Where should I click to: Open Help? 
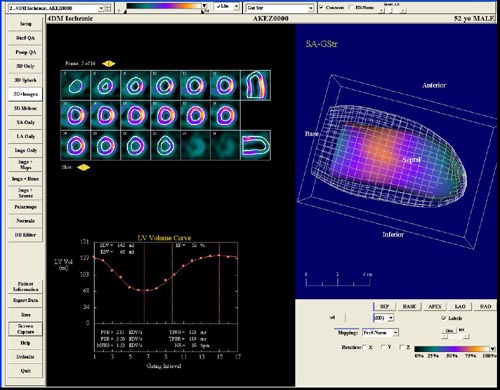(x=26, y=343)
